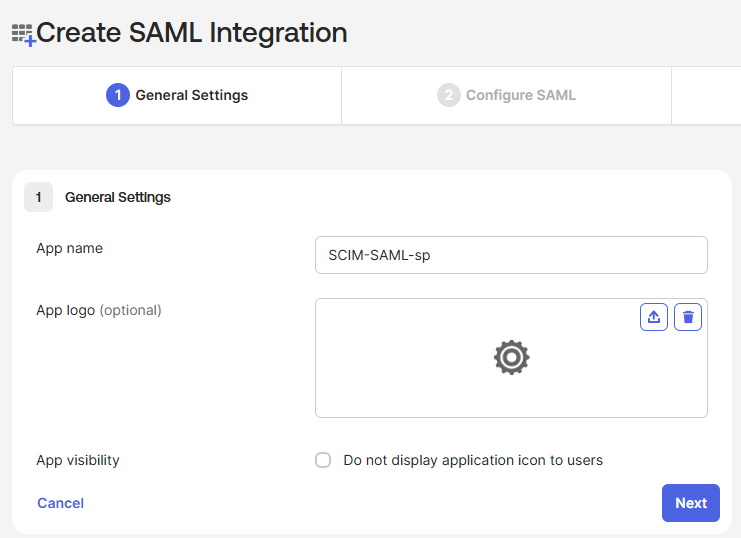
Task: Click the step 2 circle badge
Action: 448,95
